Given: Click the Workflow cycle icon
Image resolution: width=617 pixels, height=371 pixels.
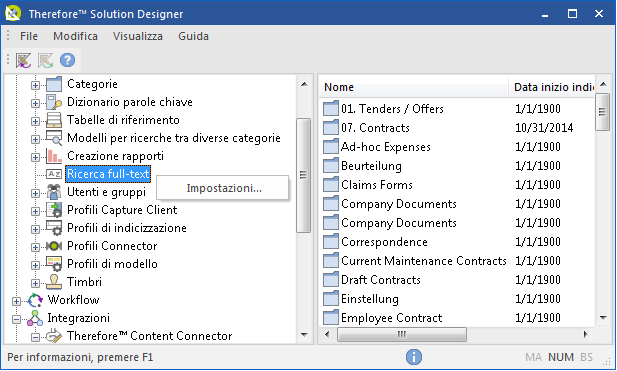Looking at the screenshot, I should 35,300.
